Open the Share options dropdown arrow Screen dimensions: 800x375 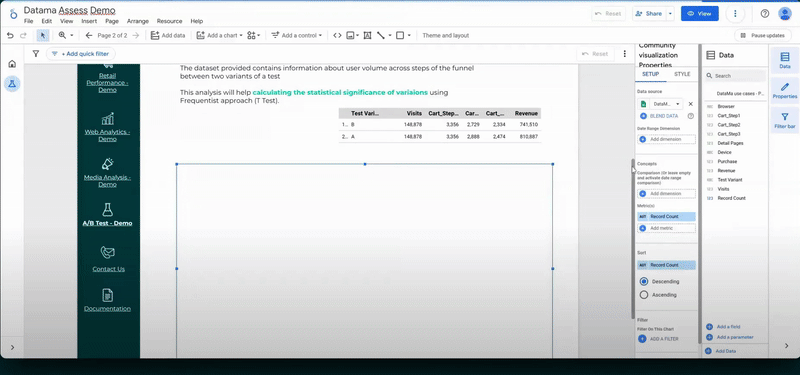[x=670, y=14]
